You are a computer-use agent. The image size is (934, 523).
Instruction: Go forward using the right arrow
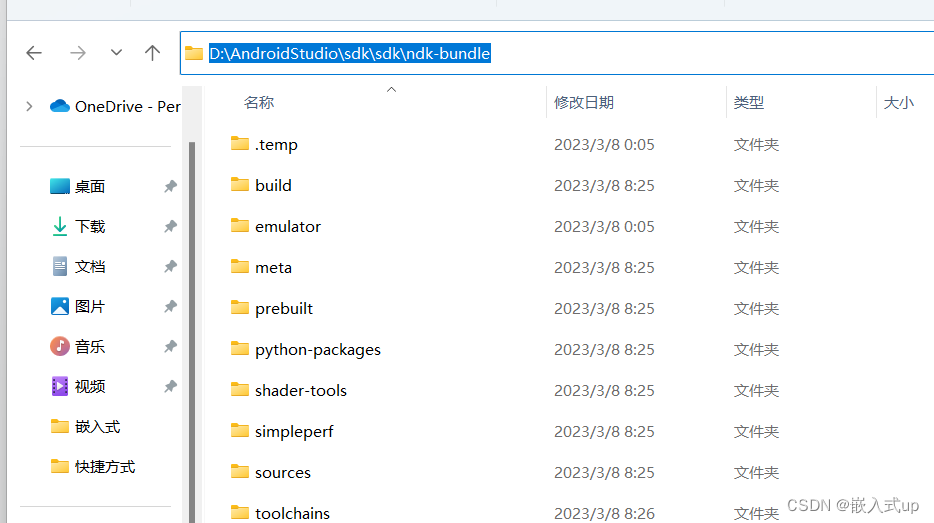[77, 53]
